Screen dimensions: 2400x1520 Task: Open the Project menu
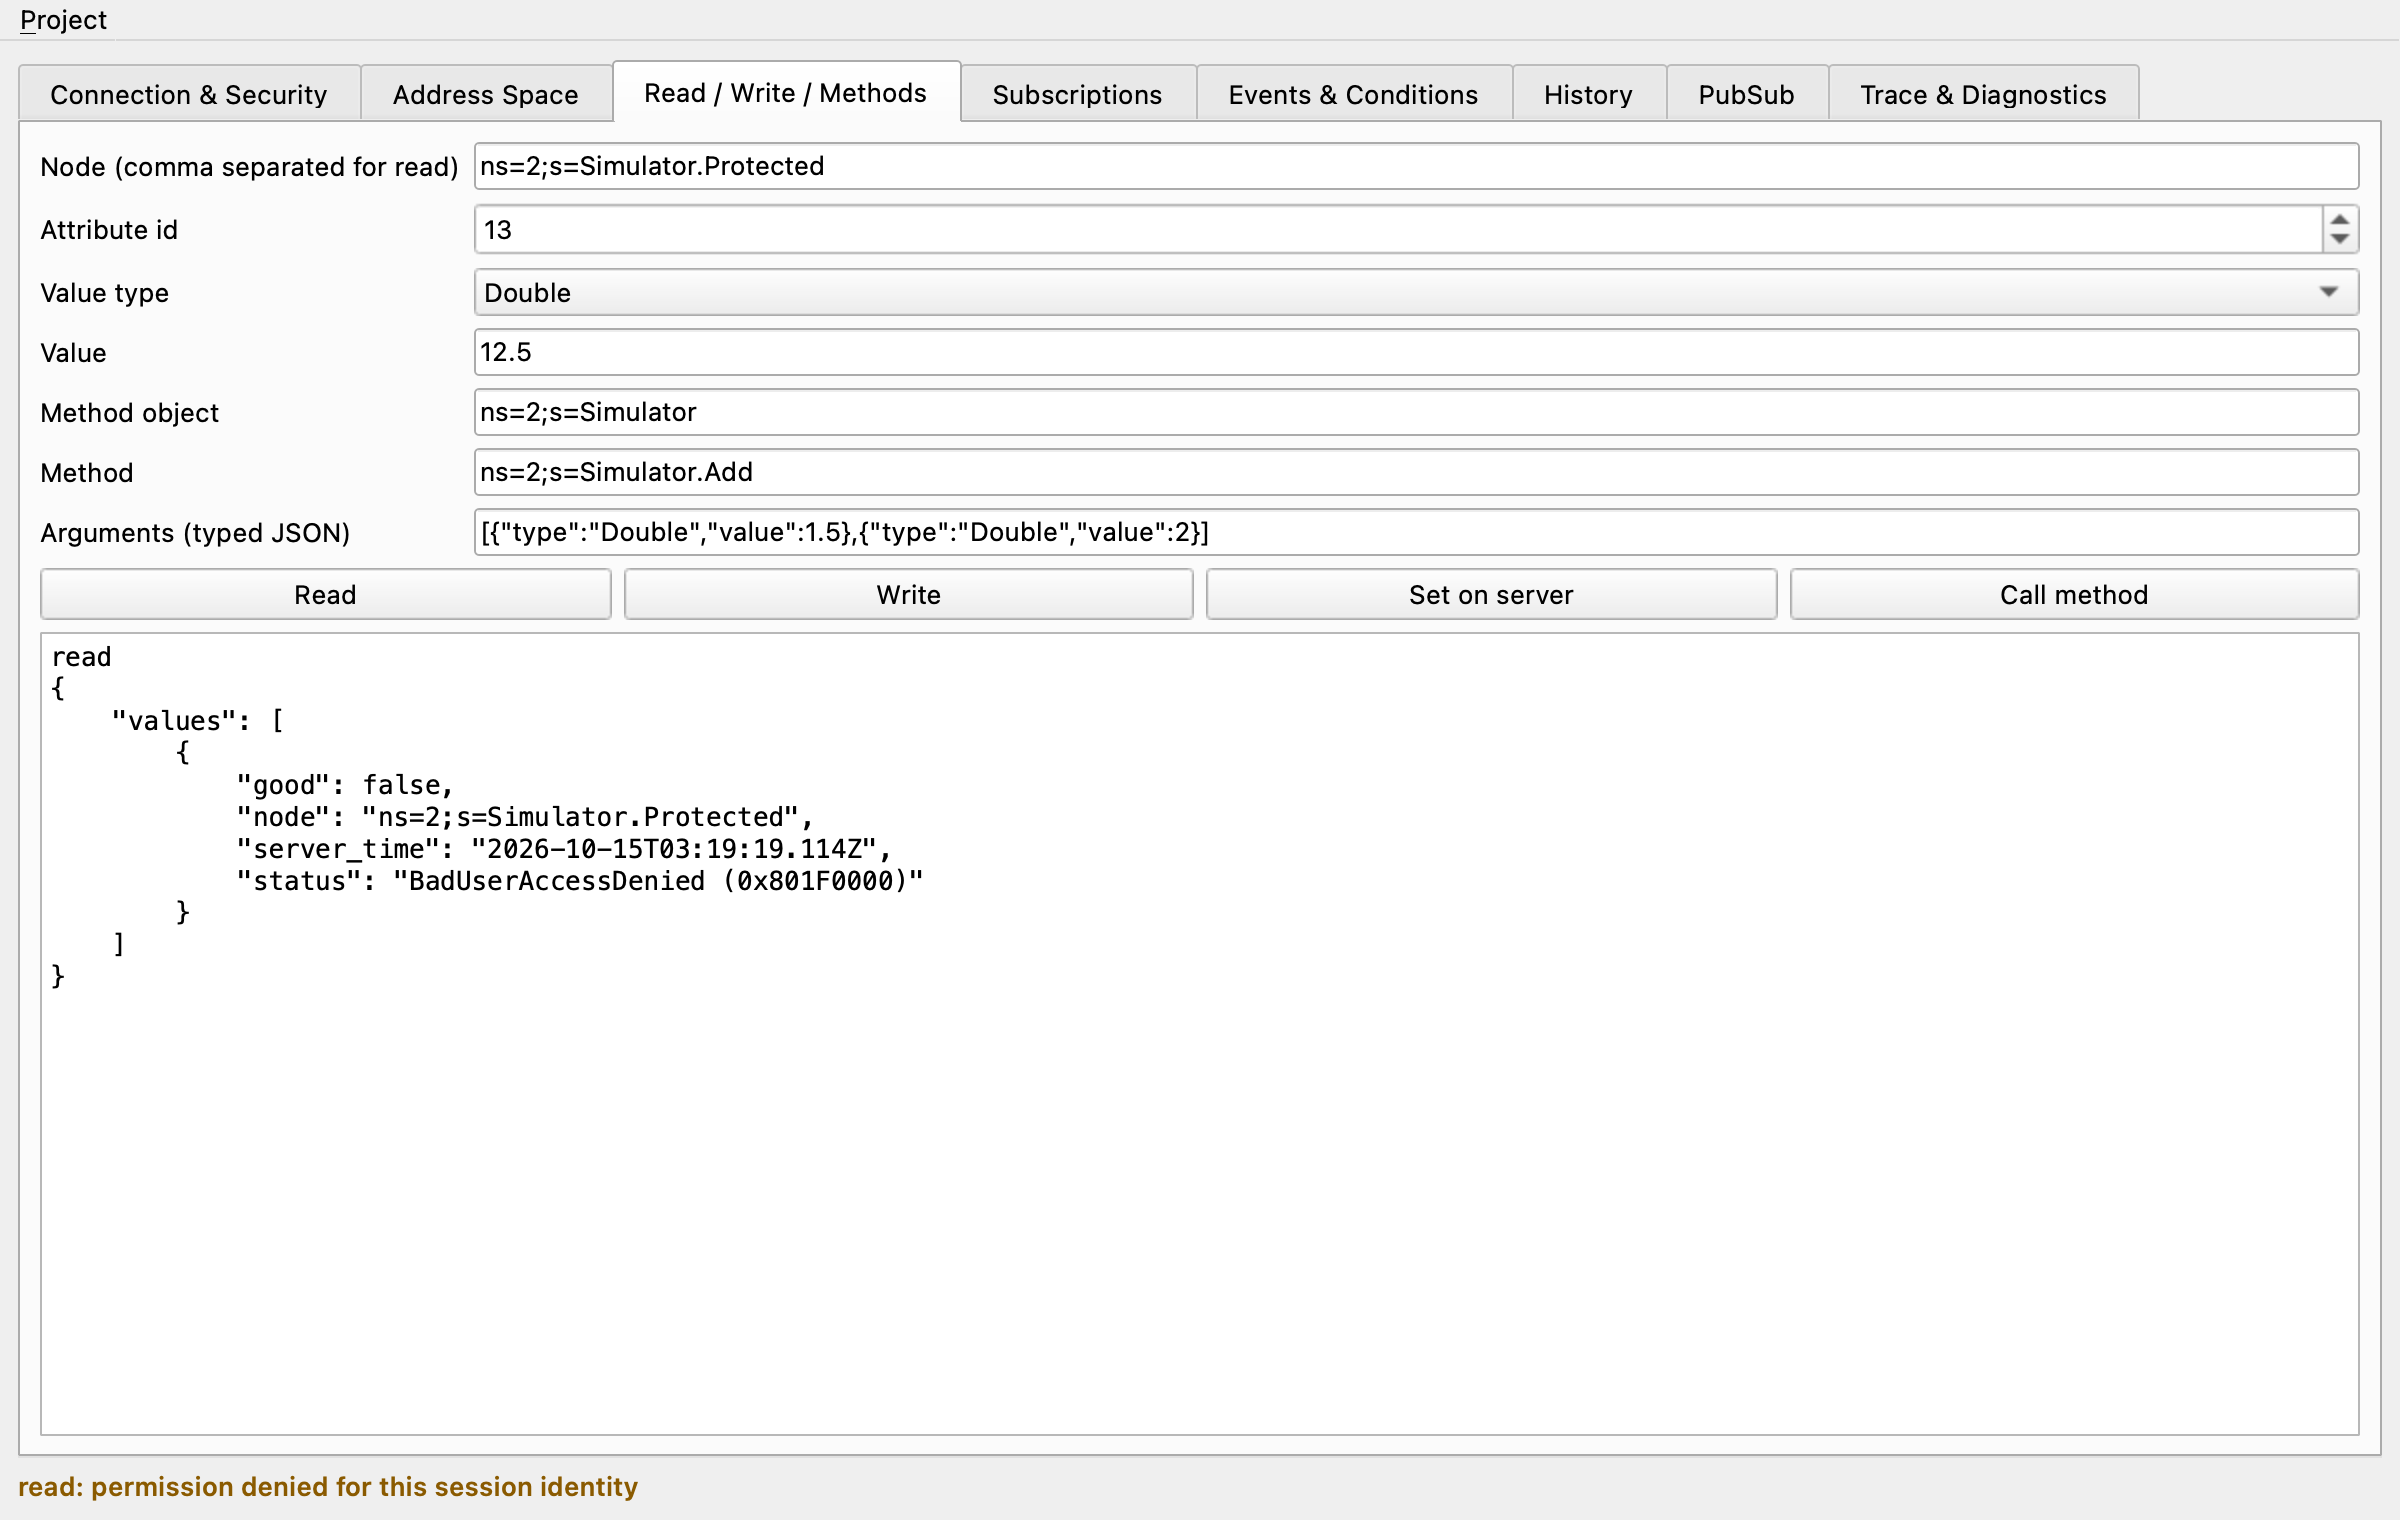coord(63,20)
